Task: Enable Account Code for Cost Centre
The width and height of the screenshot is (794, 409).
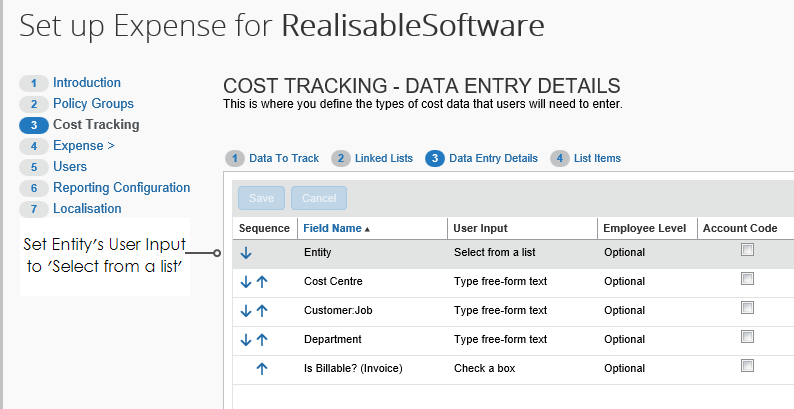Action: point(747,280)
